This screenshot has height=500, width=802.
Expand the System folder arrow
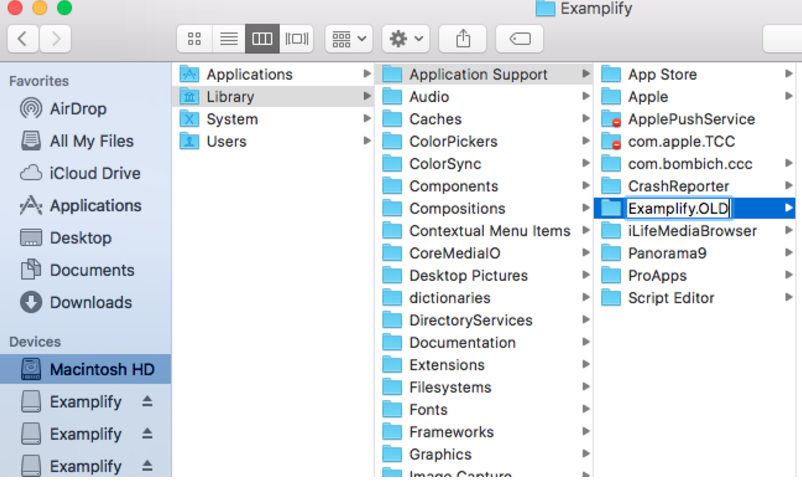click(367, 118)
